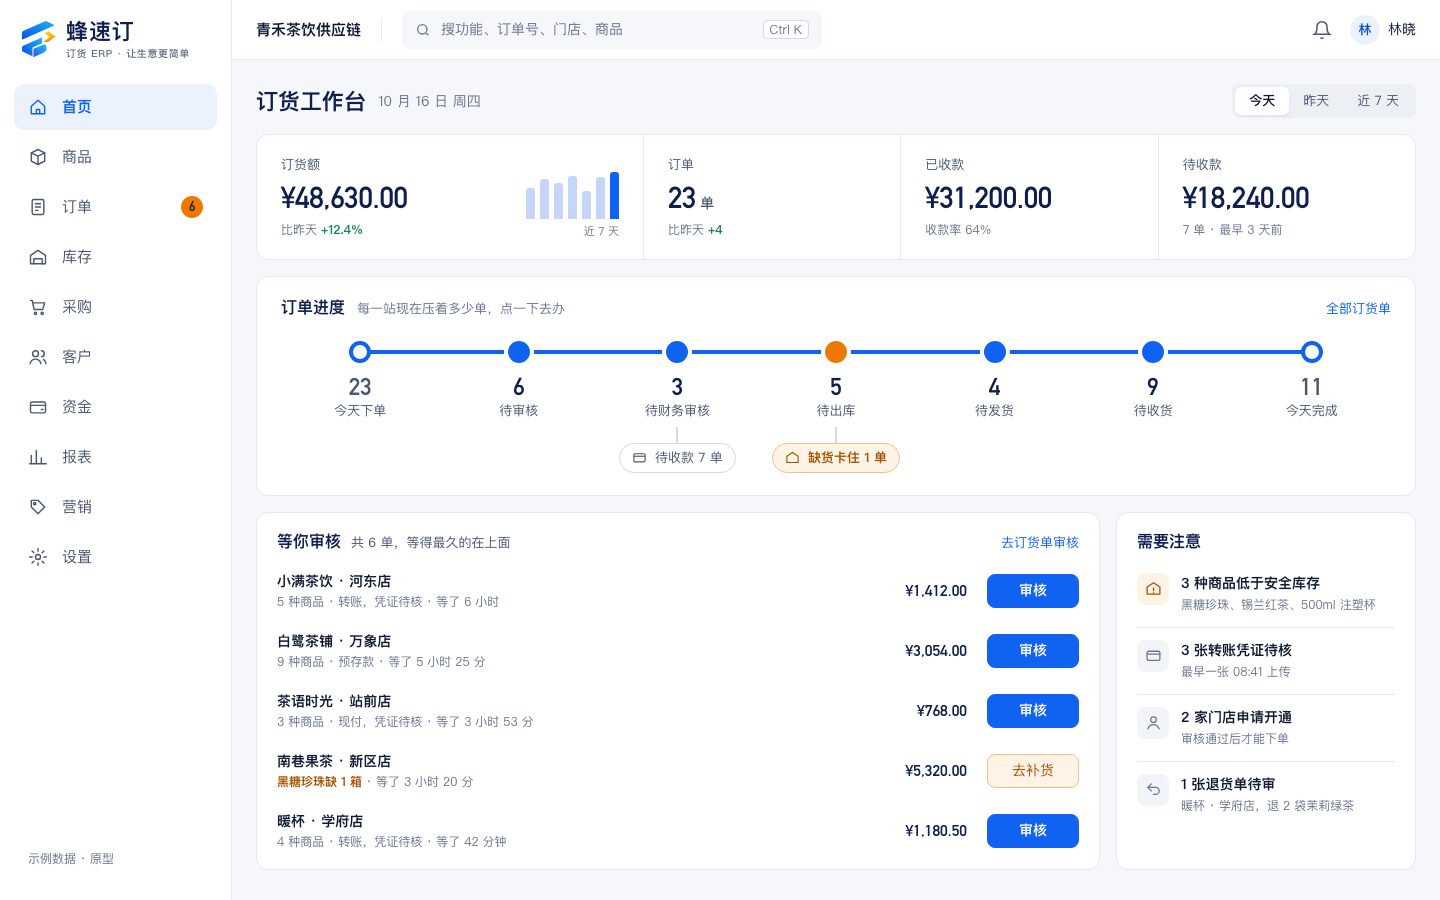
Task: Click the search magnifier icon
Action: click(x=423, y=30)
